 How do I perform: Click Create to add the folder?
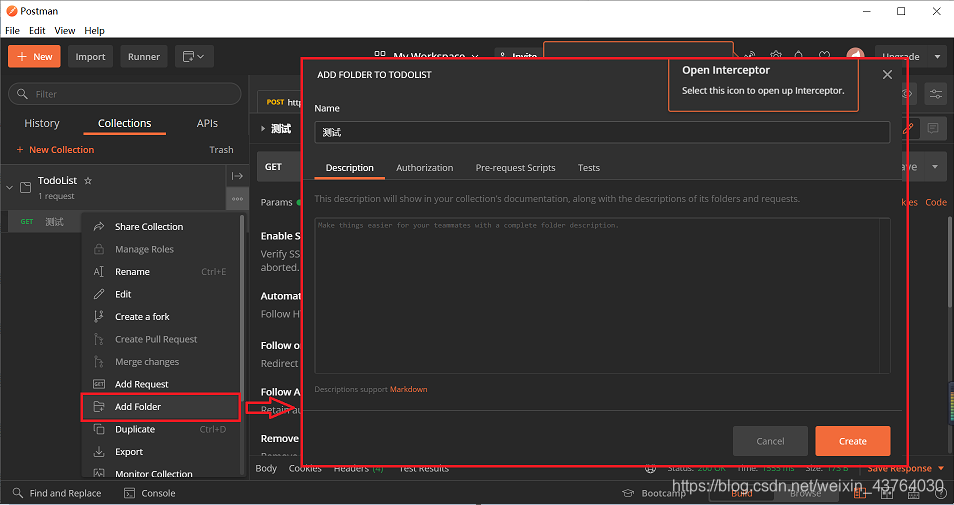coord(853,441)
